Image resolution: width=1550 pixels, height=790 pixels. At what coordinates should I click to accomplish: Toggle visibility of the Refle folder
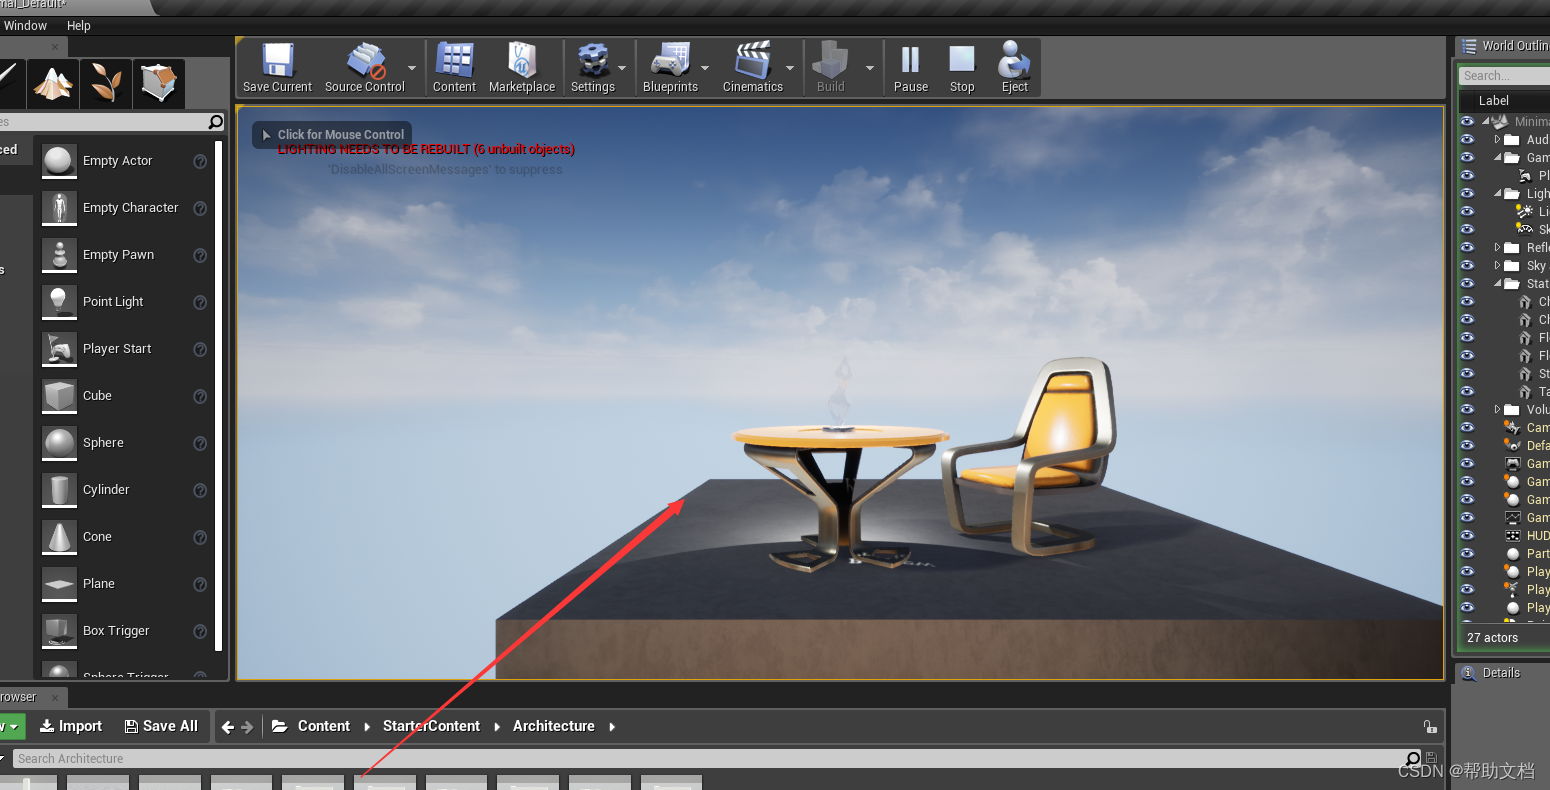tap(1467, 248)
